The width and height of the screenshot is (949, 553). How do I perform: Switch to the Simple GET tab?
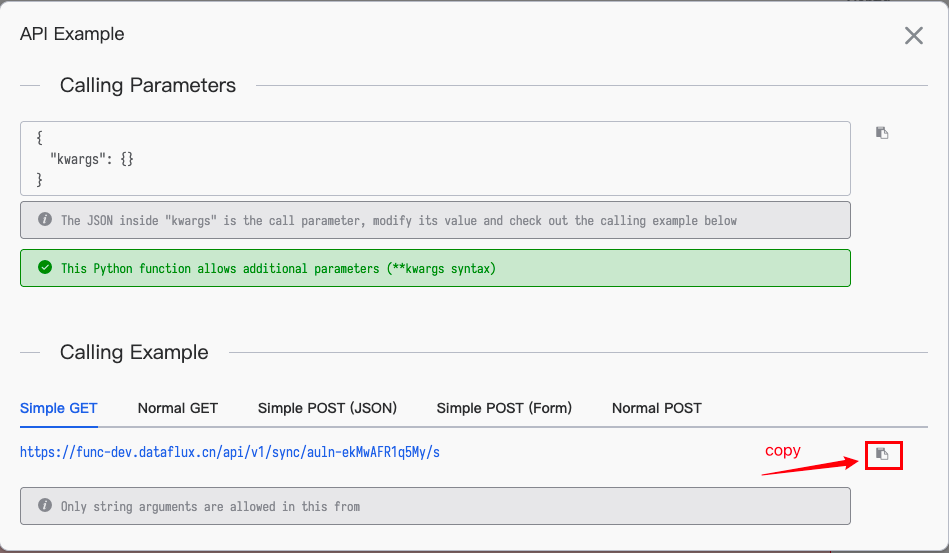59,408
